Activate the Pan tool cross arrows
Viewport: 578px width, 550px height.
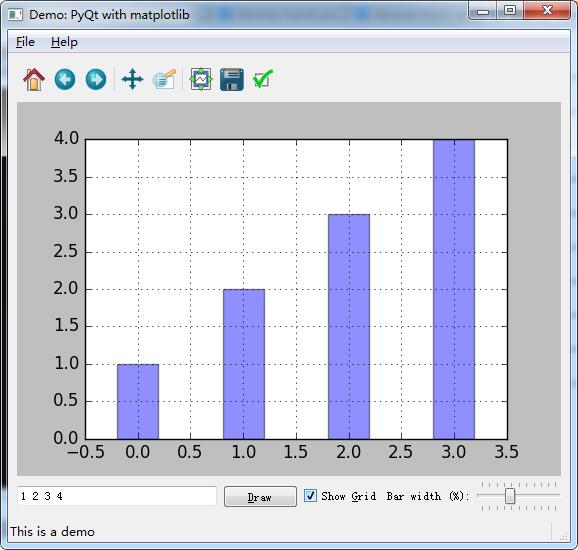pyautogui.click(x=132, y=79)
